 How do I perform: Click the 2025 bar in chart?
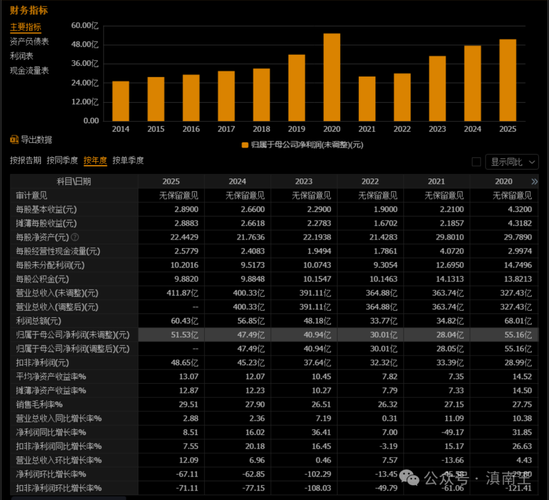pyautogui.click(x=508, y=80)
